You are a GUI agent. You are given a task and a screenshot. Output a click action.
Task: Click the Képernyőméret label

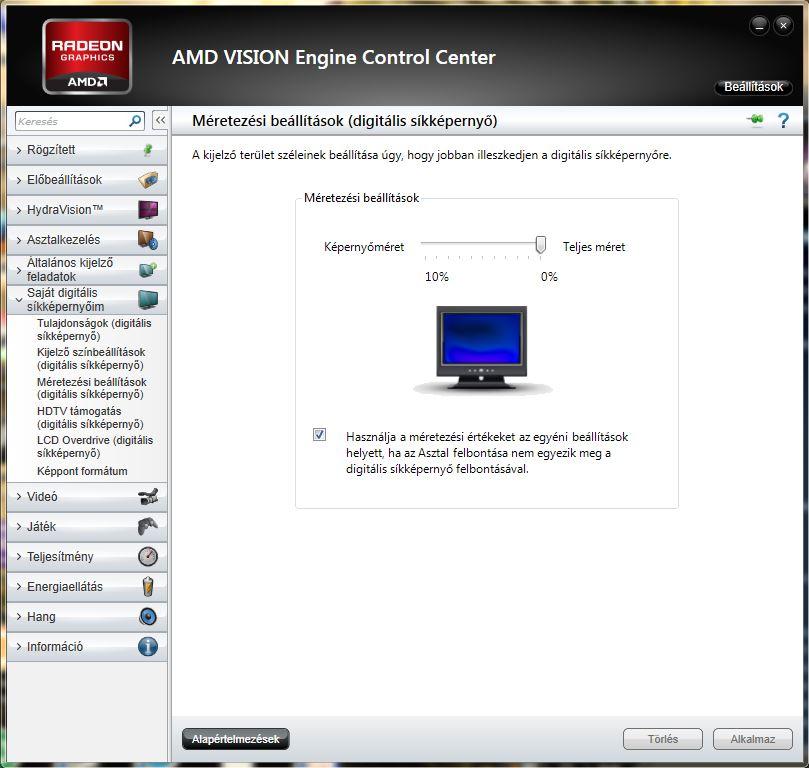click(364, 247)
